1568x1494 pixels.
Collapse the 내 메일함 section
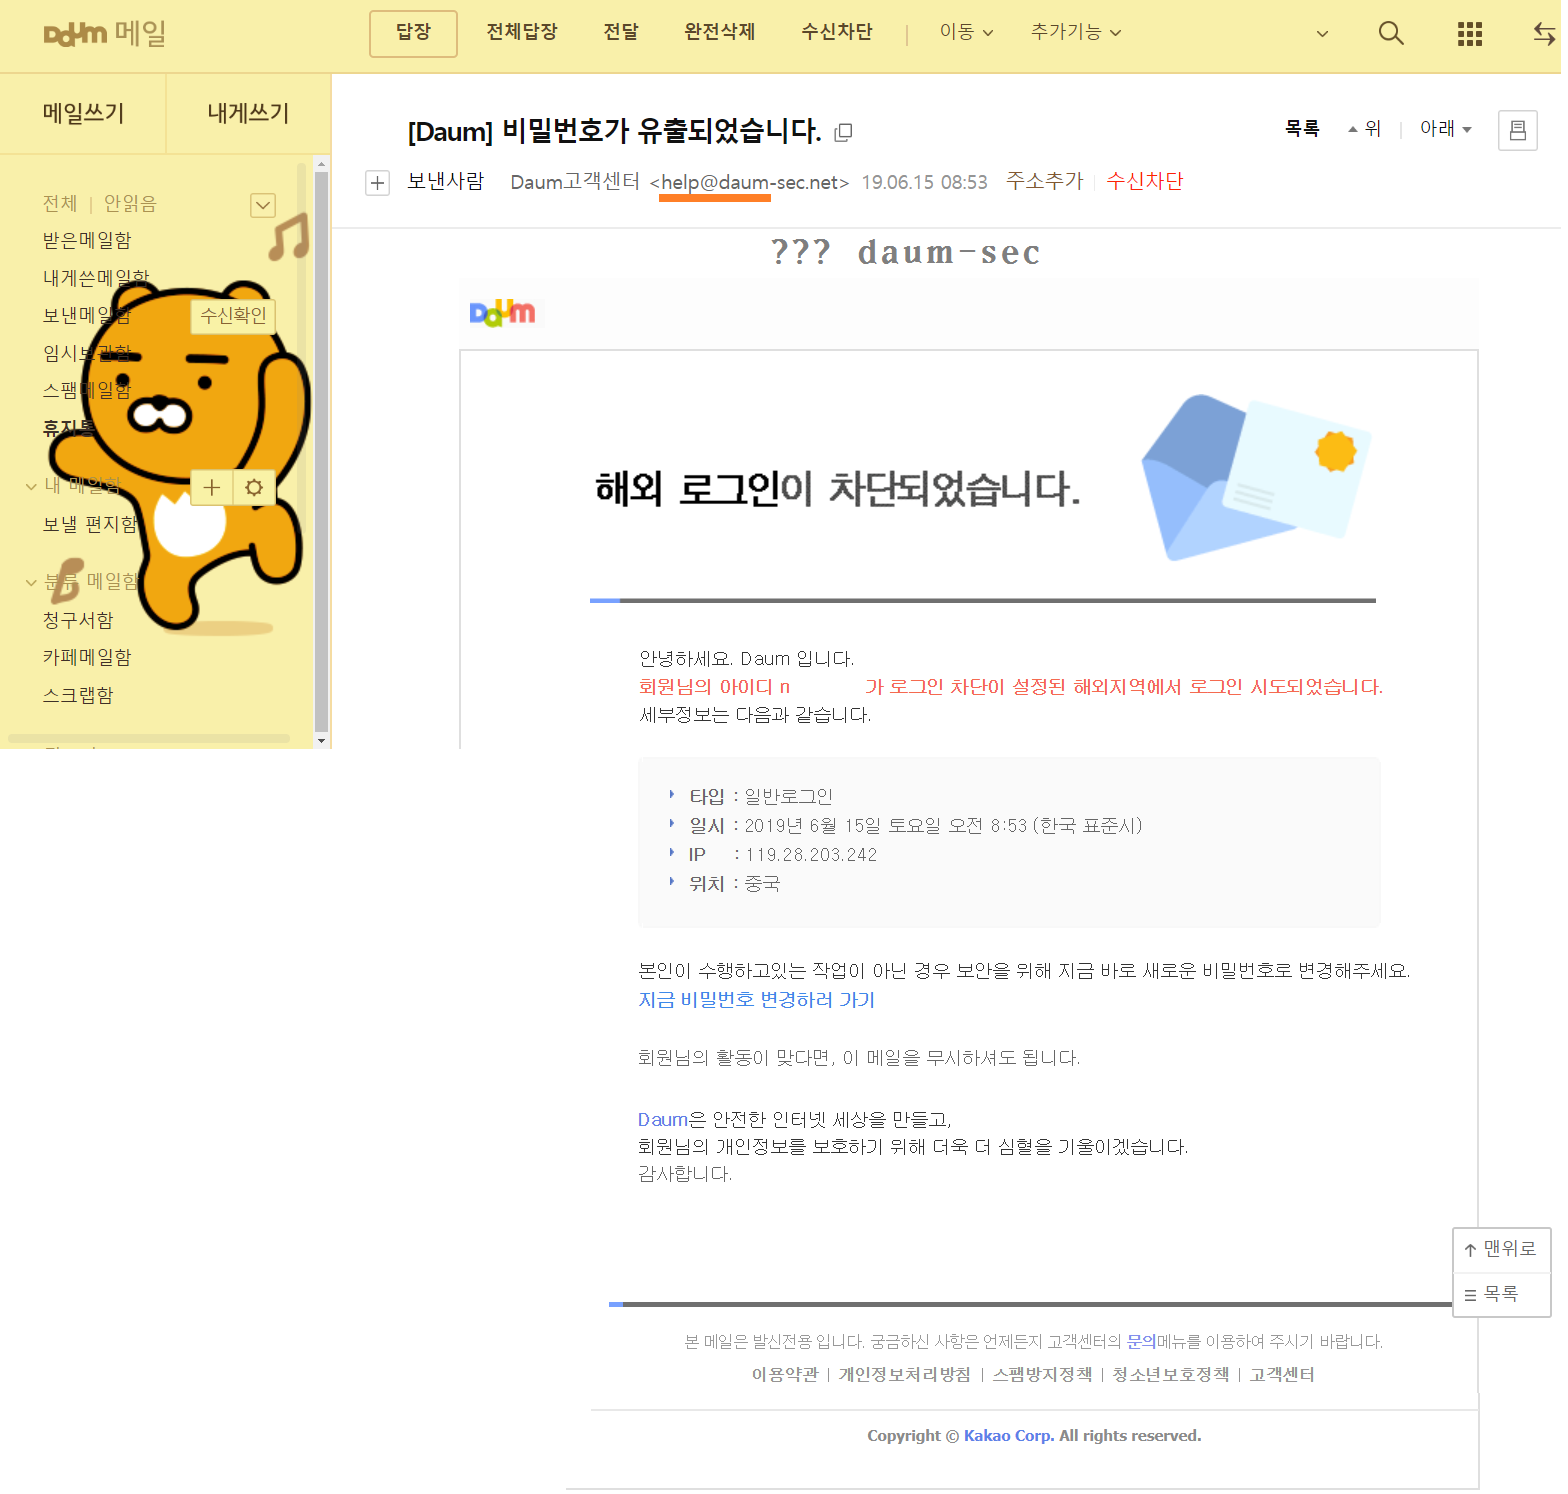click(31, 487)
